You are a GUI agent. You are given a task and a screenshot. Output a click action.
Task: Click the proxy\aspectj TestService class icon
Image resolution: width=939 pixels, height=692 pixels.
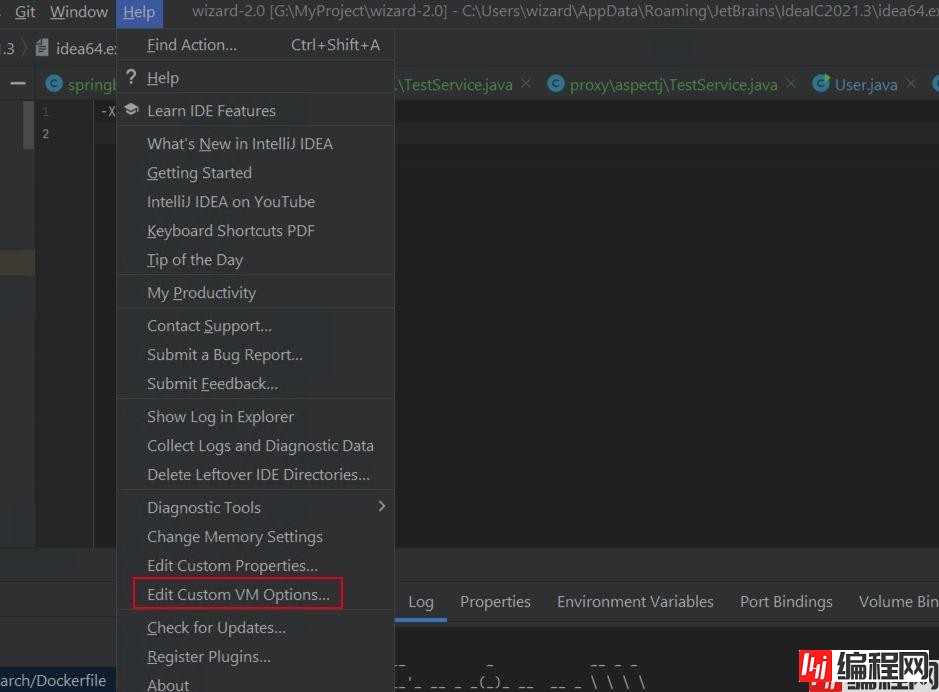pyautogui.click(x=555, y=84)
